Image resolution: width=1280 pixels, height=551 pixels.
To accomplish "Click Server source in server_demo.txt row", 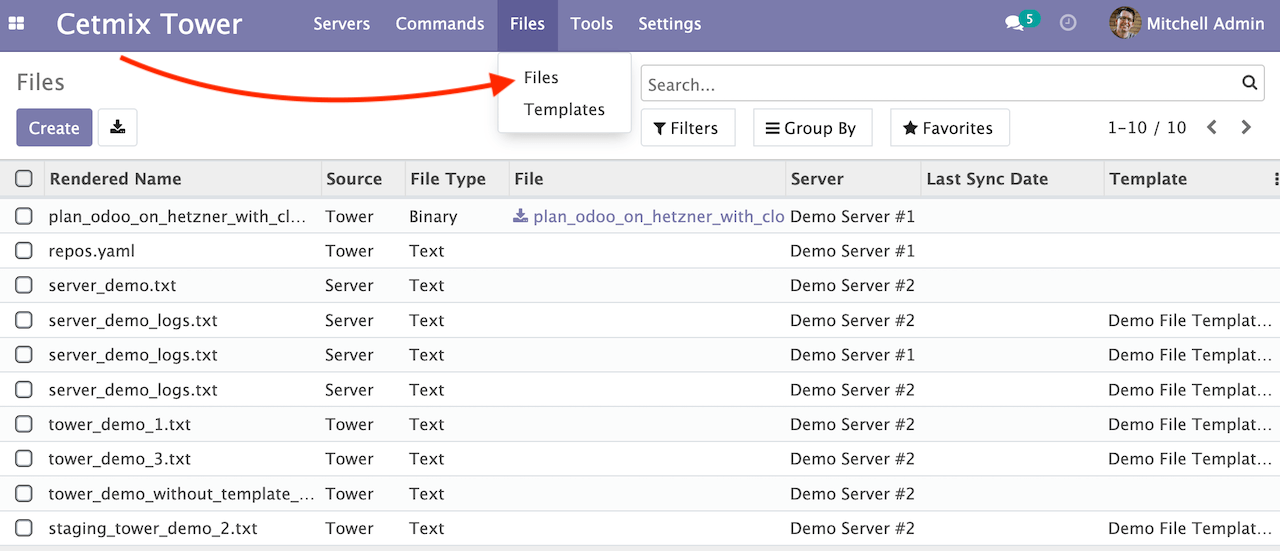I will [349, 285].
